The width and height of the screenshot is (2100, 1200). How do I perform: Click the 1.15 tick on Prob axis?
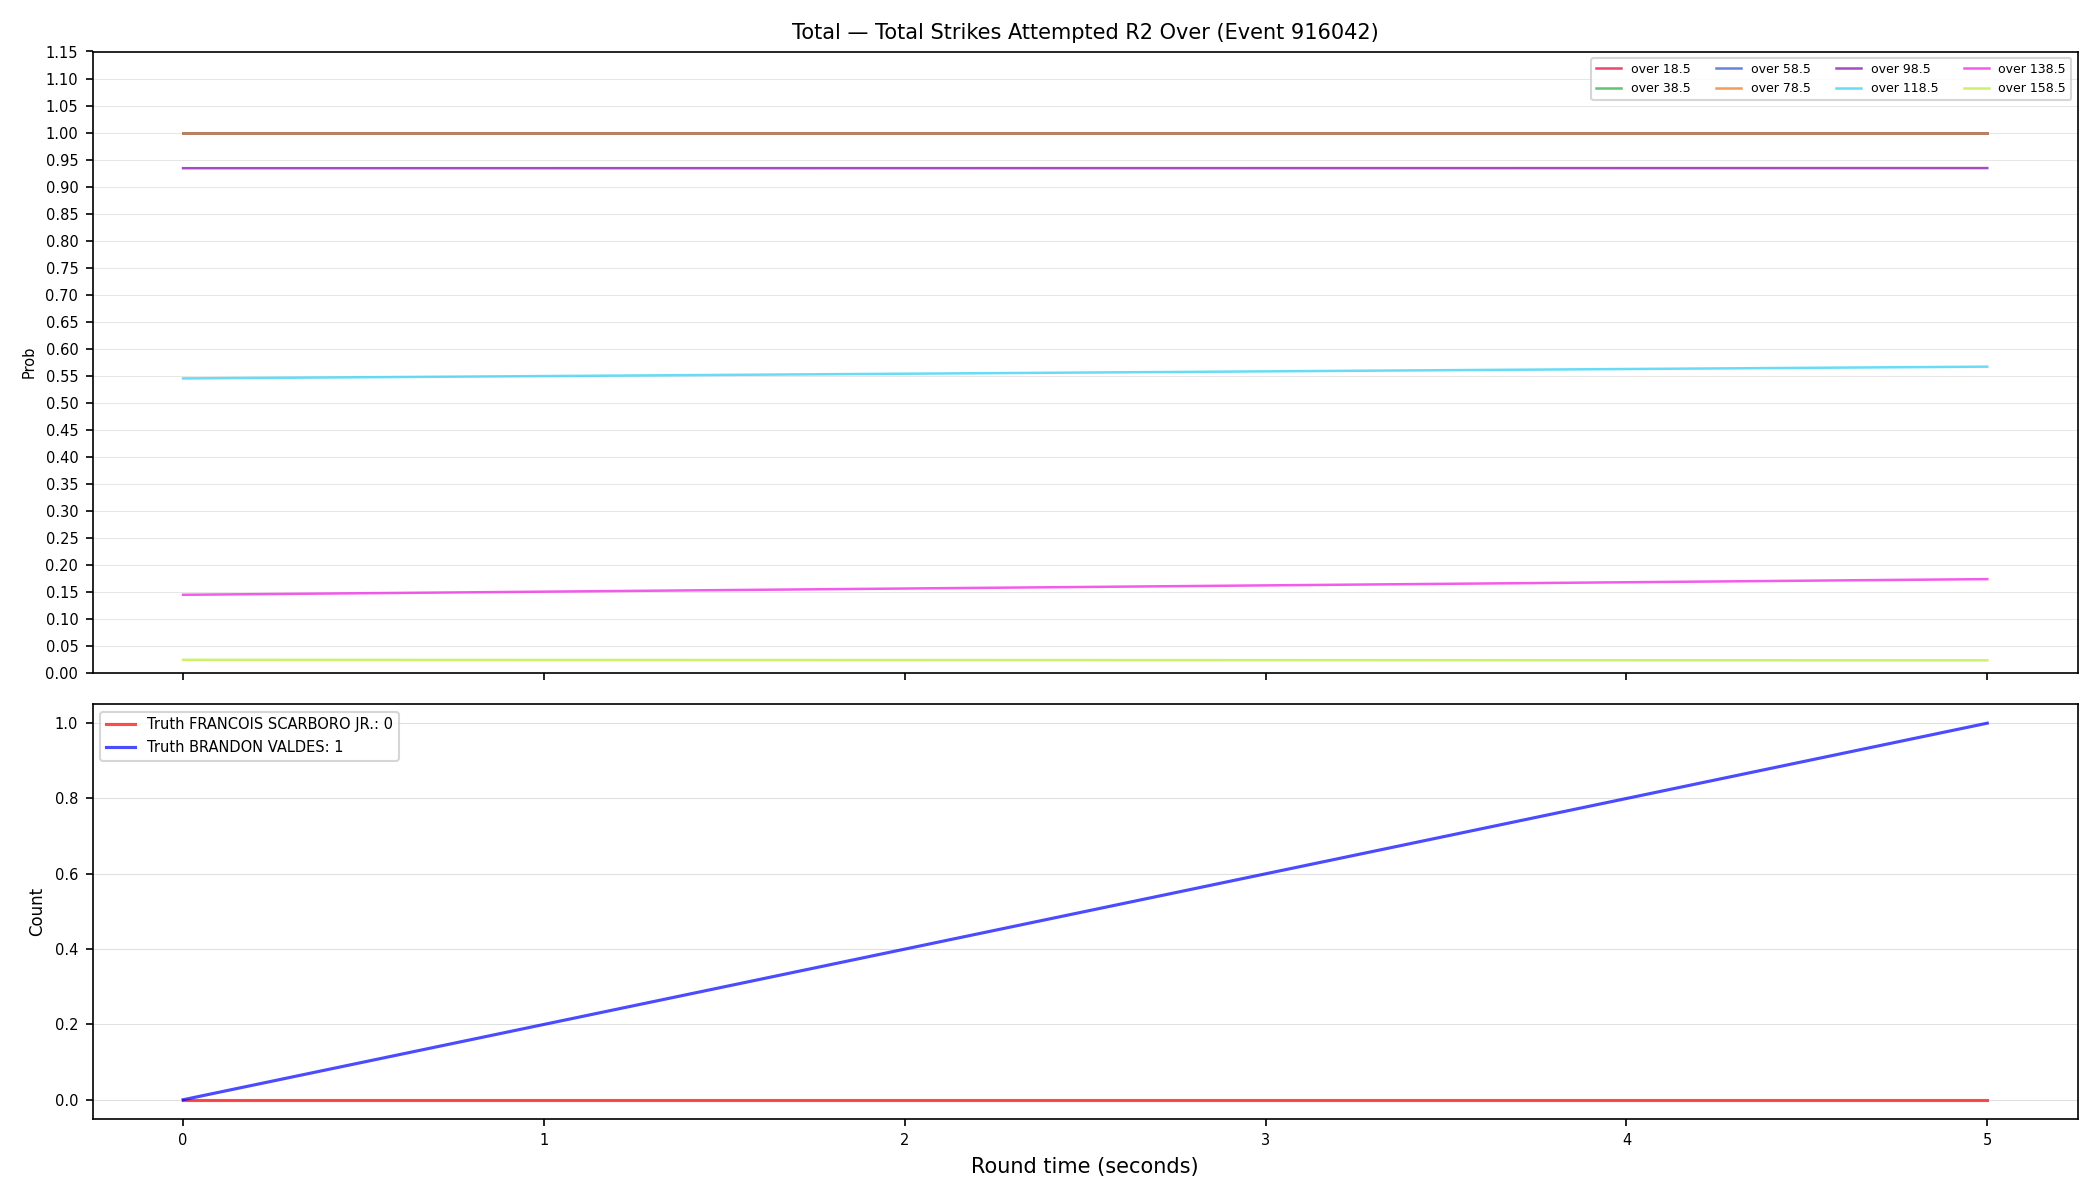point(62,53)
